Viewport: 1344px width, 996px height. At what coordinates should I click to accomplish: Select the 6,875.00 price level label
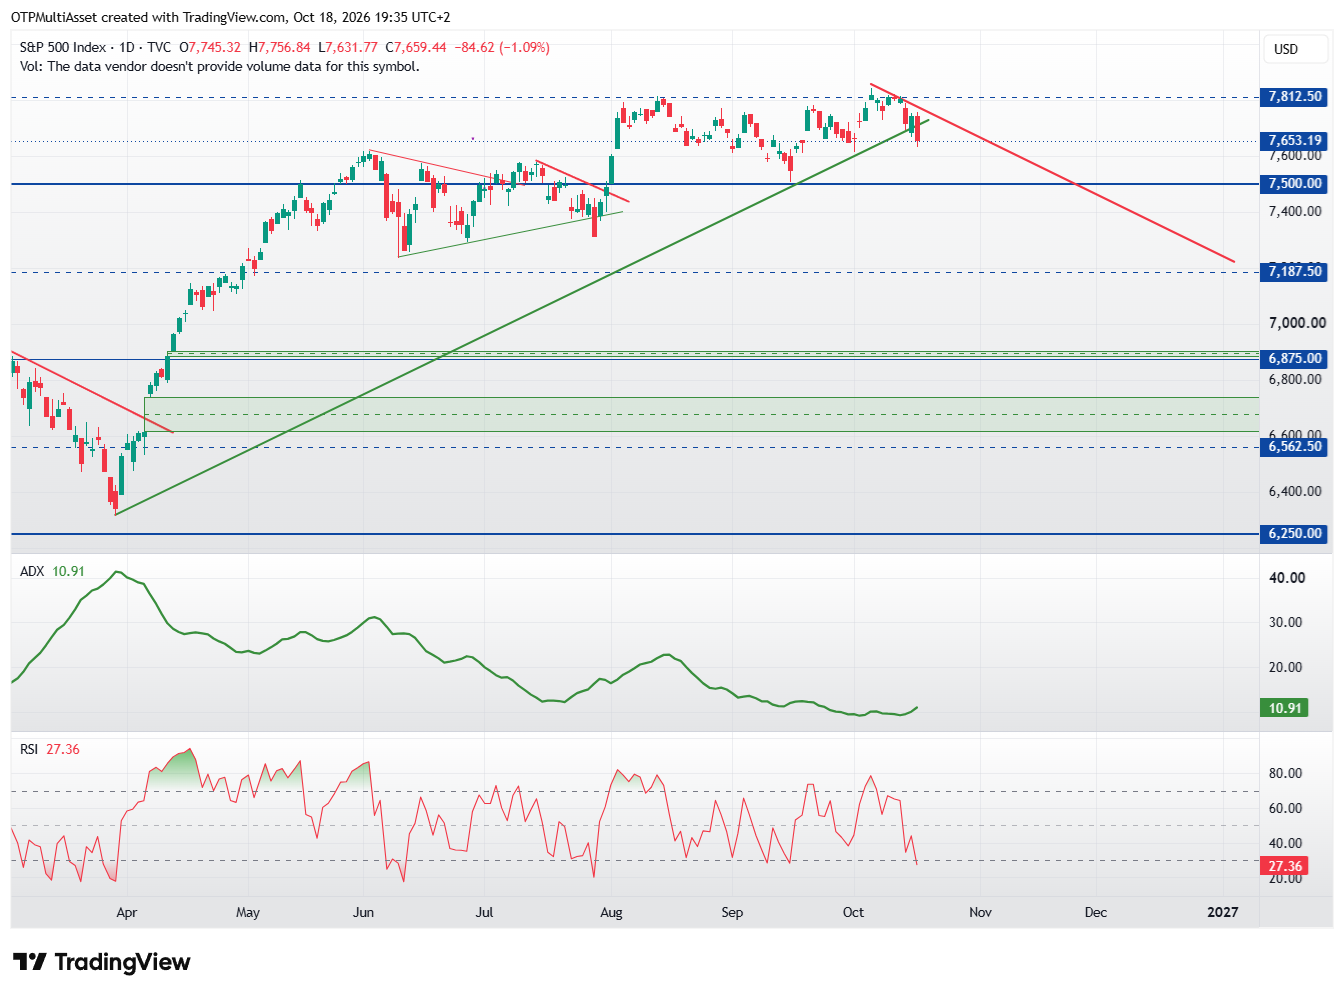coord(1295,358)
